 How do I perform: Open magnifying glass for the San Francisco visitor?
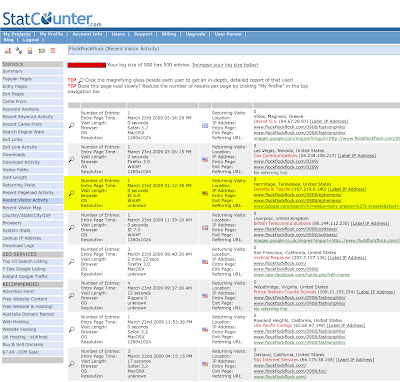click(72, 262)
